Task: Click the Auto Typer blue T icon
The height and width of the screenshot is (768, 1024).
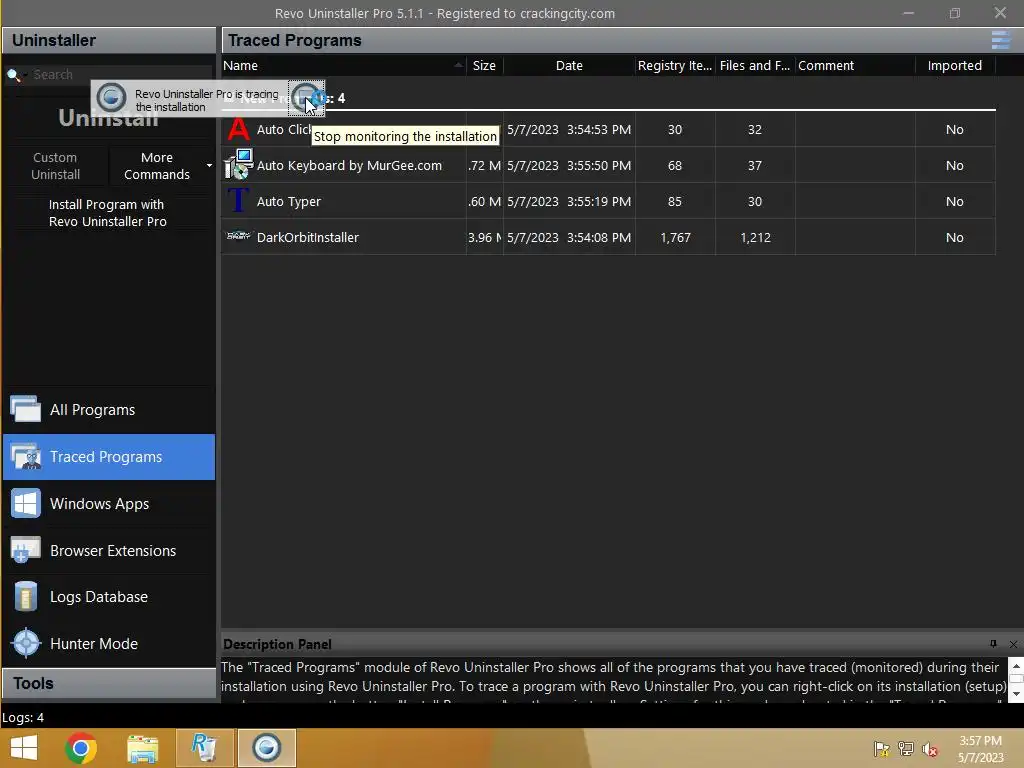Action: click(238, 200)
